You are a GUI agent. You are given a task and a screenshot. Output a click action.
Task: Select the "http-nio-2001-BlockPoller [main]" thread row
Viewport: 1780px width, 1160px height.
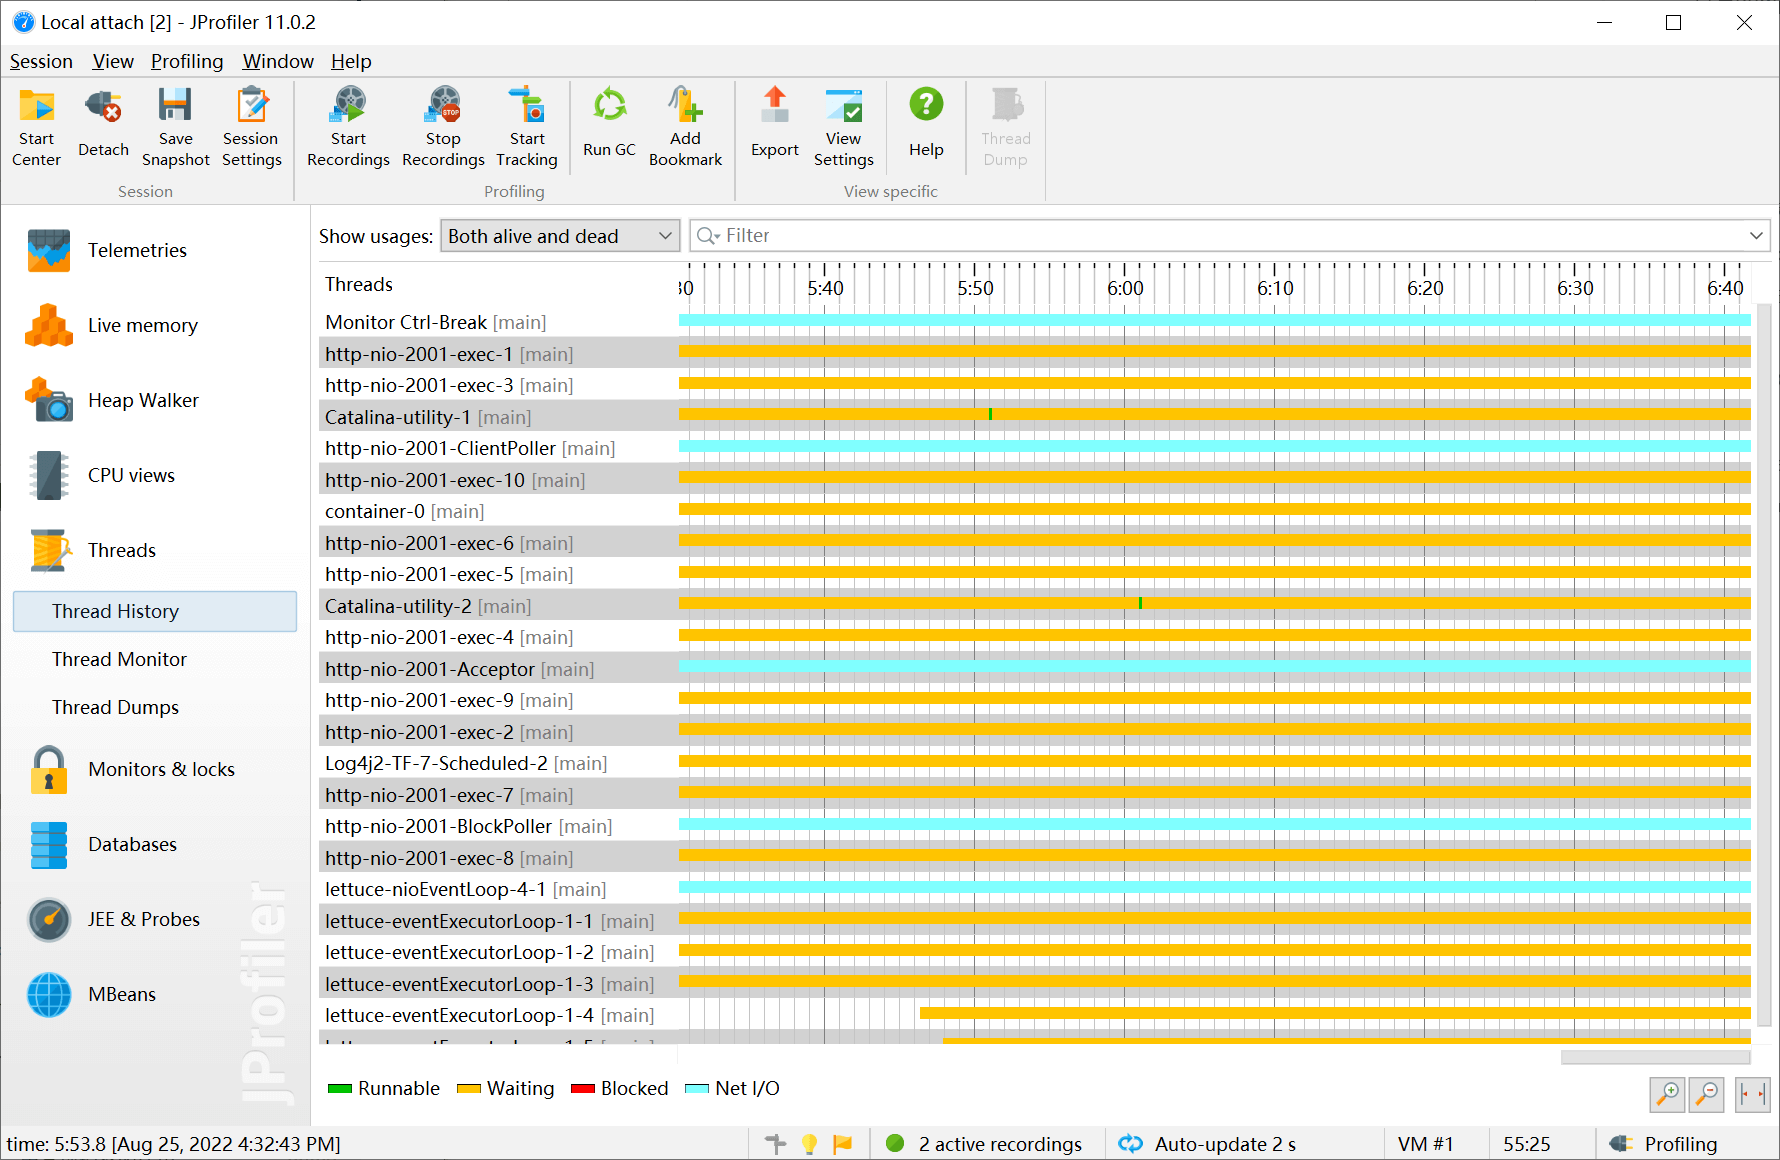pyautogui.click(x=1035, y=826)
